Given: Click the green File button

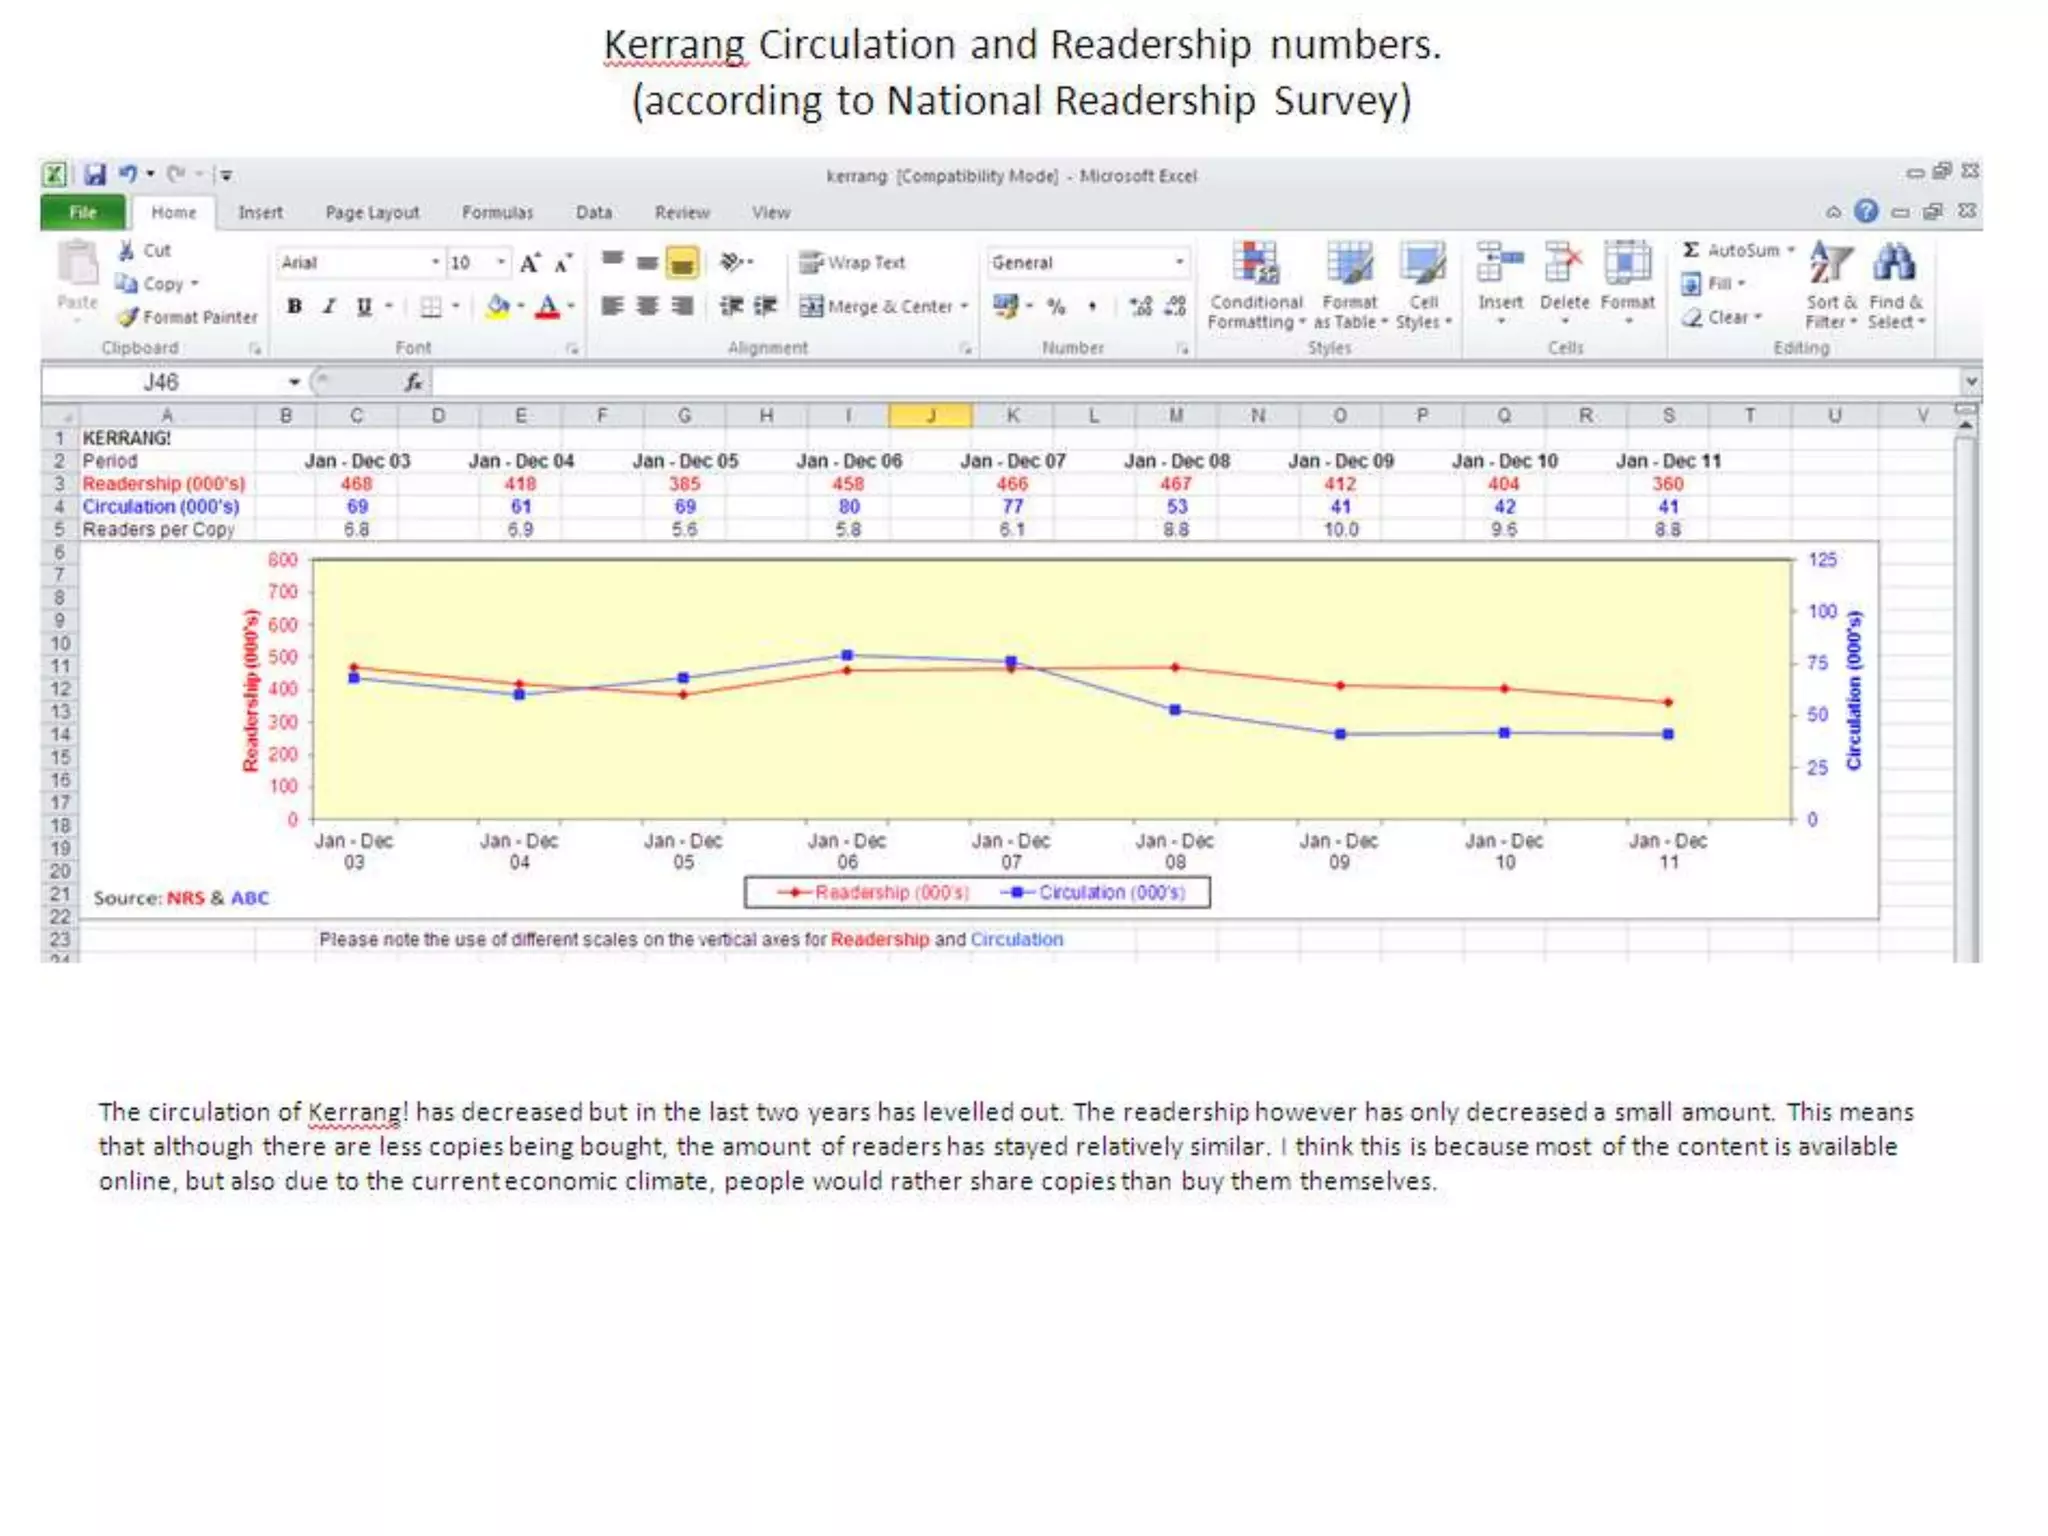Looking at the screenshot, I should pyautogui.click(x=83, y=213).
